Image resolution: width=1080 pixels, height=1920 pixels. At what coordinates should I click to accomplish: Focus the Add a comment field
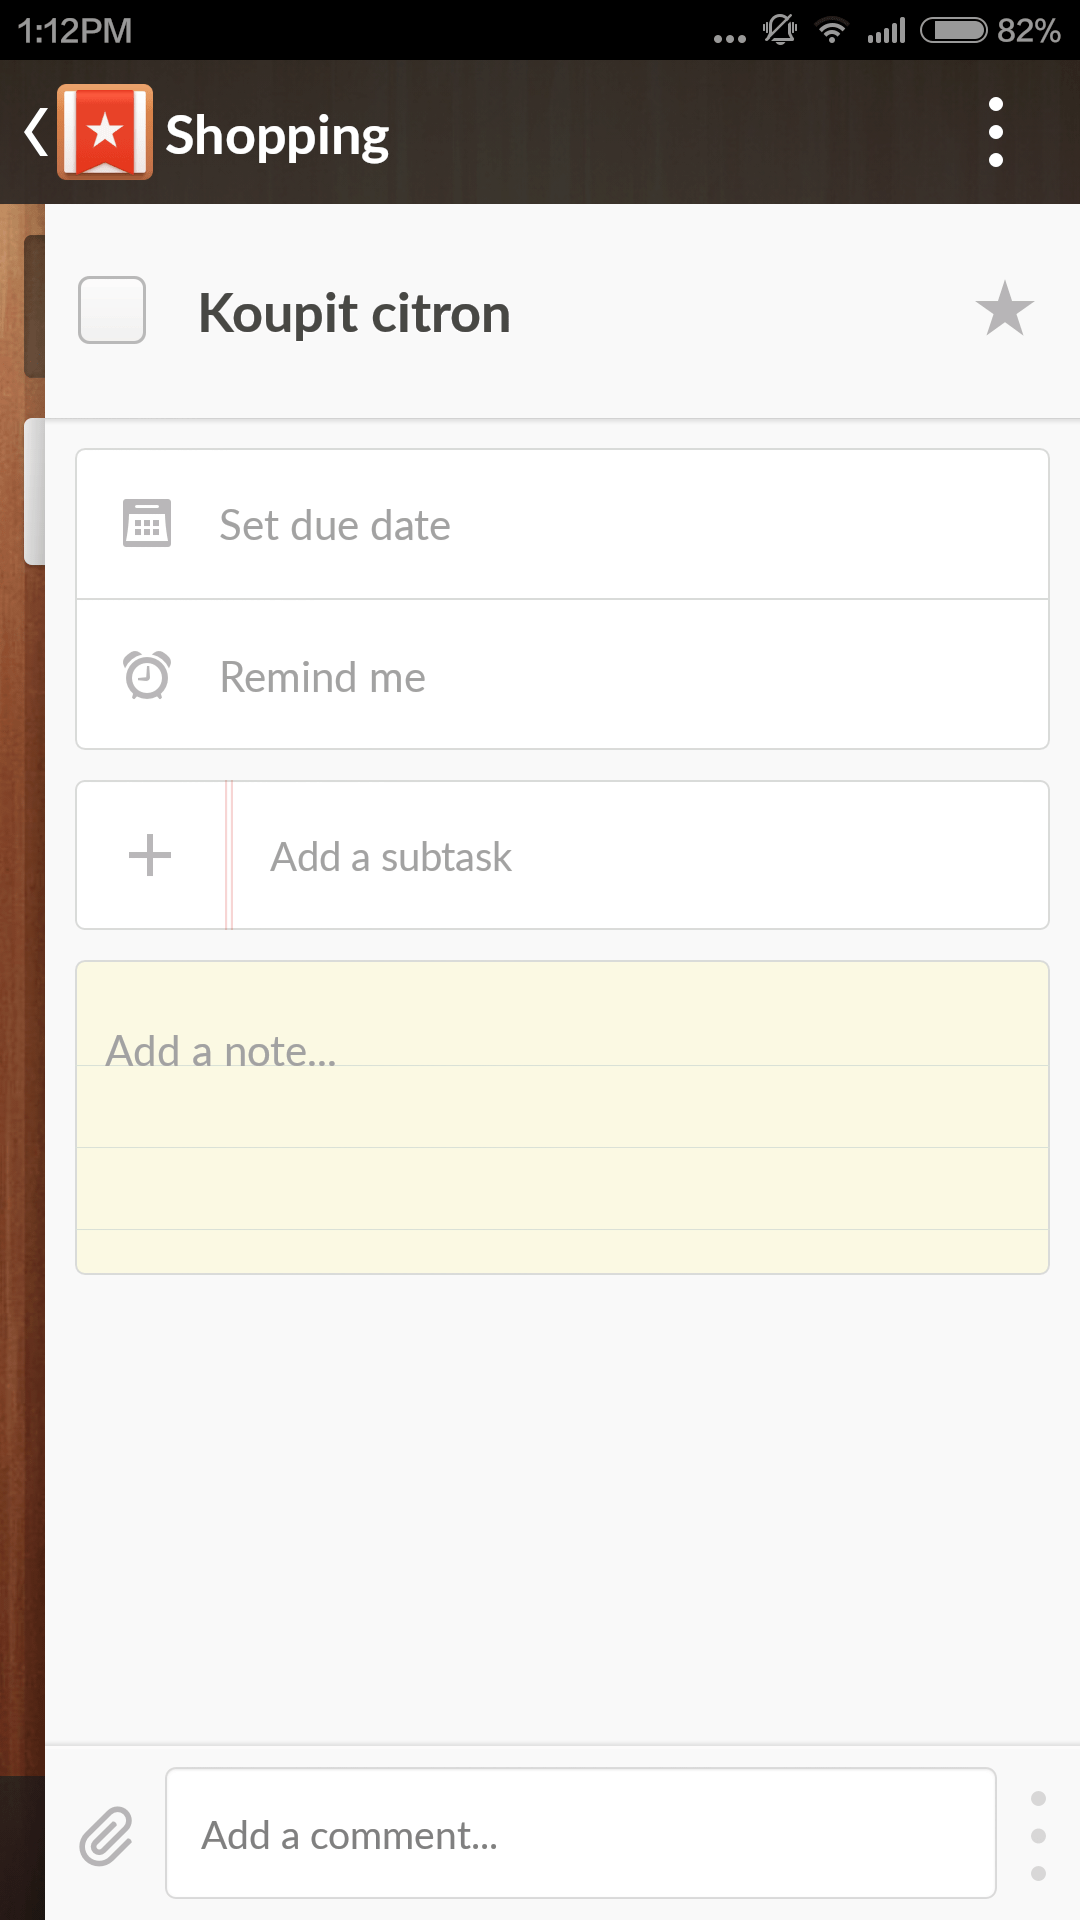point(580,1833)
